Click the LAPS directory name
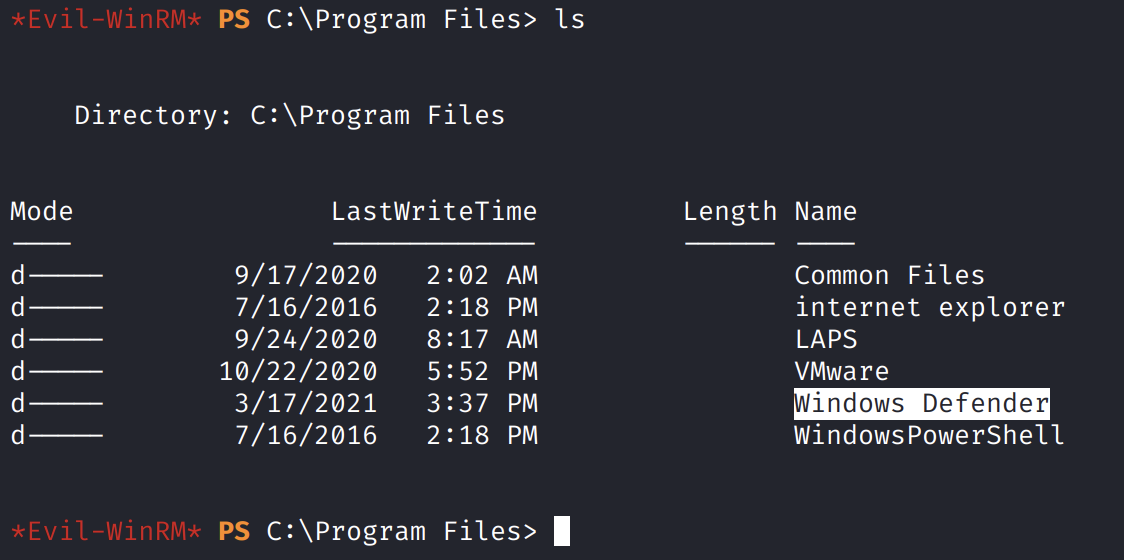The image size is (1124, 560). point(826,339)
